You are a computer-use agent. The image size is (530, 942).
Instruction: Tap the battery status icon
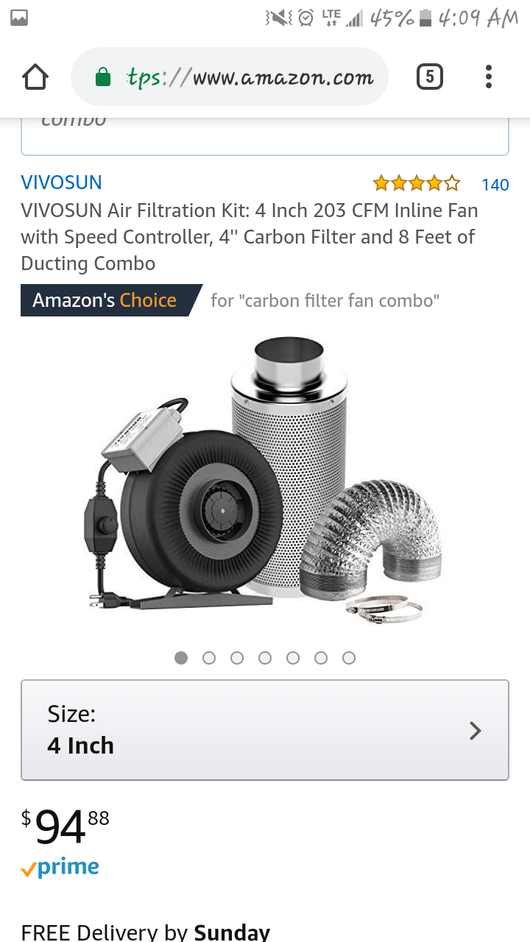pos(425,19)
